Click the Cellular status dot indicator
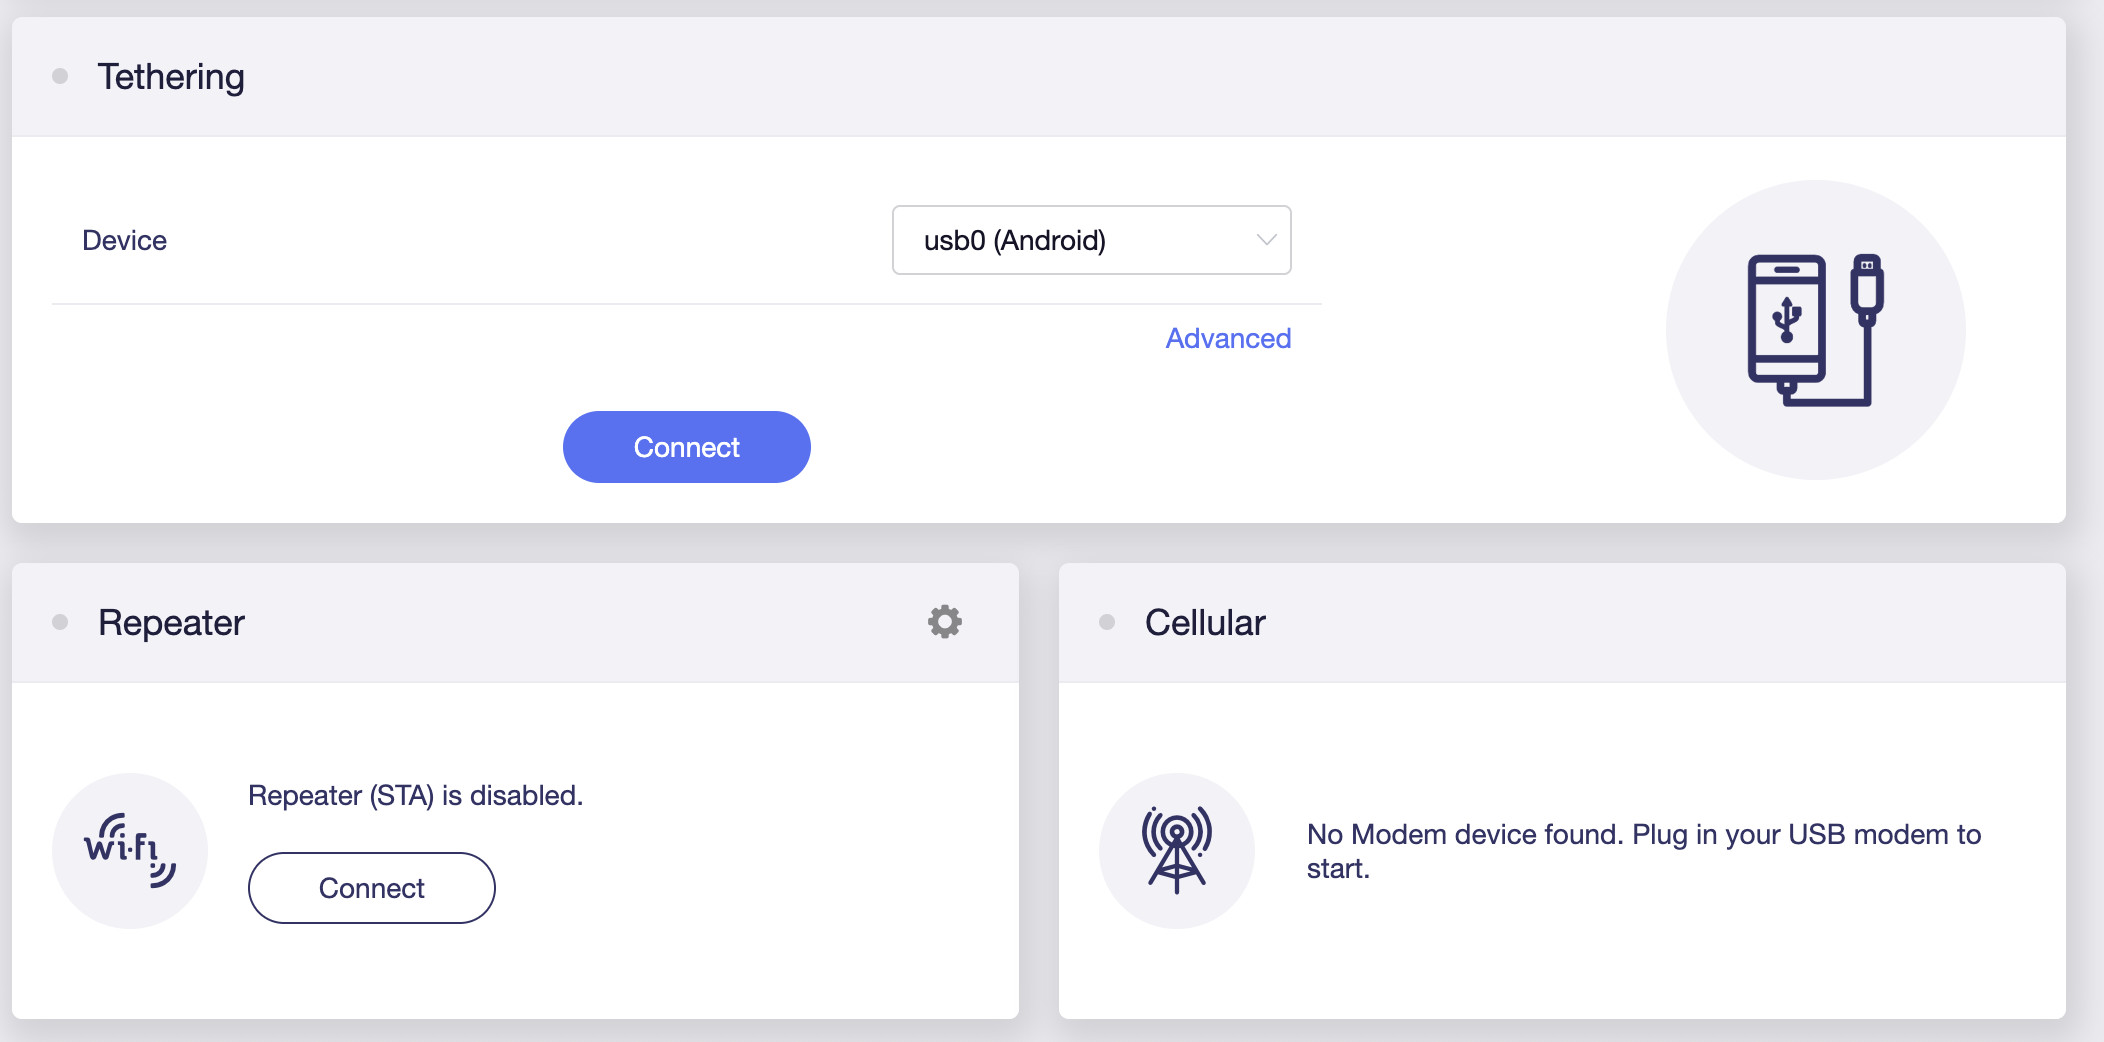 point(1107,622)
